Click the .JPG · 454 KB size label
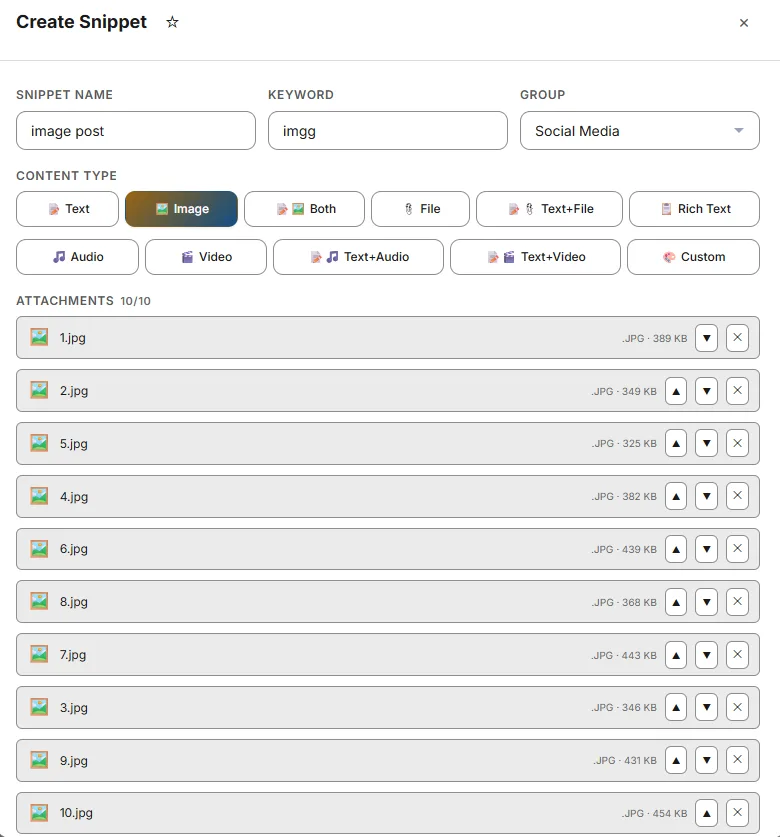Screen dimensions: 780x837 [x=655, y=814]
